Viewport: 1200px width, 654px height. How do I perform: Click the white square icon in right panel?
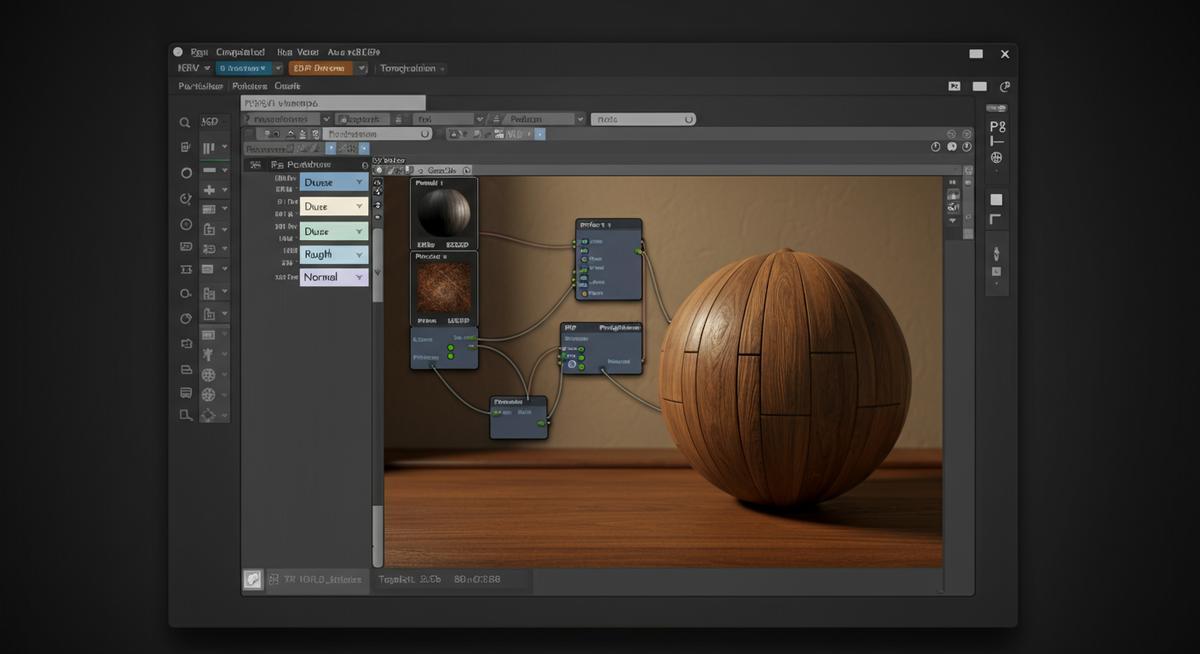pyautogui.click(x=996, y=200)
